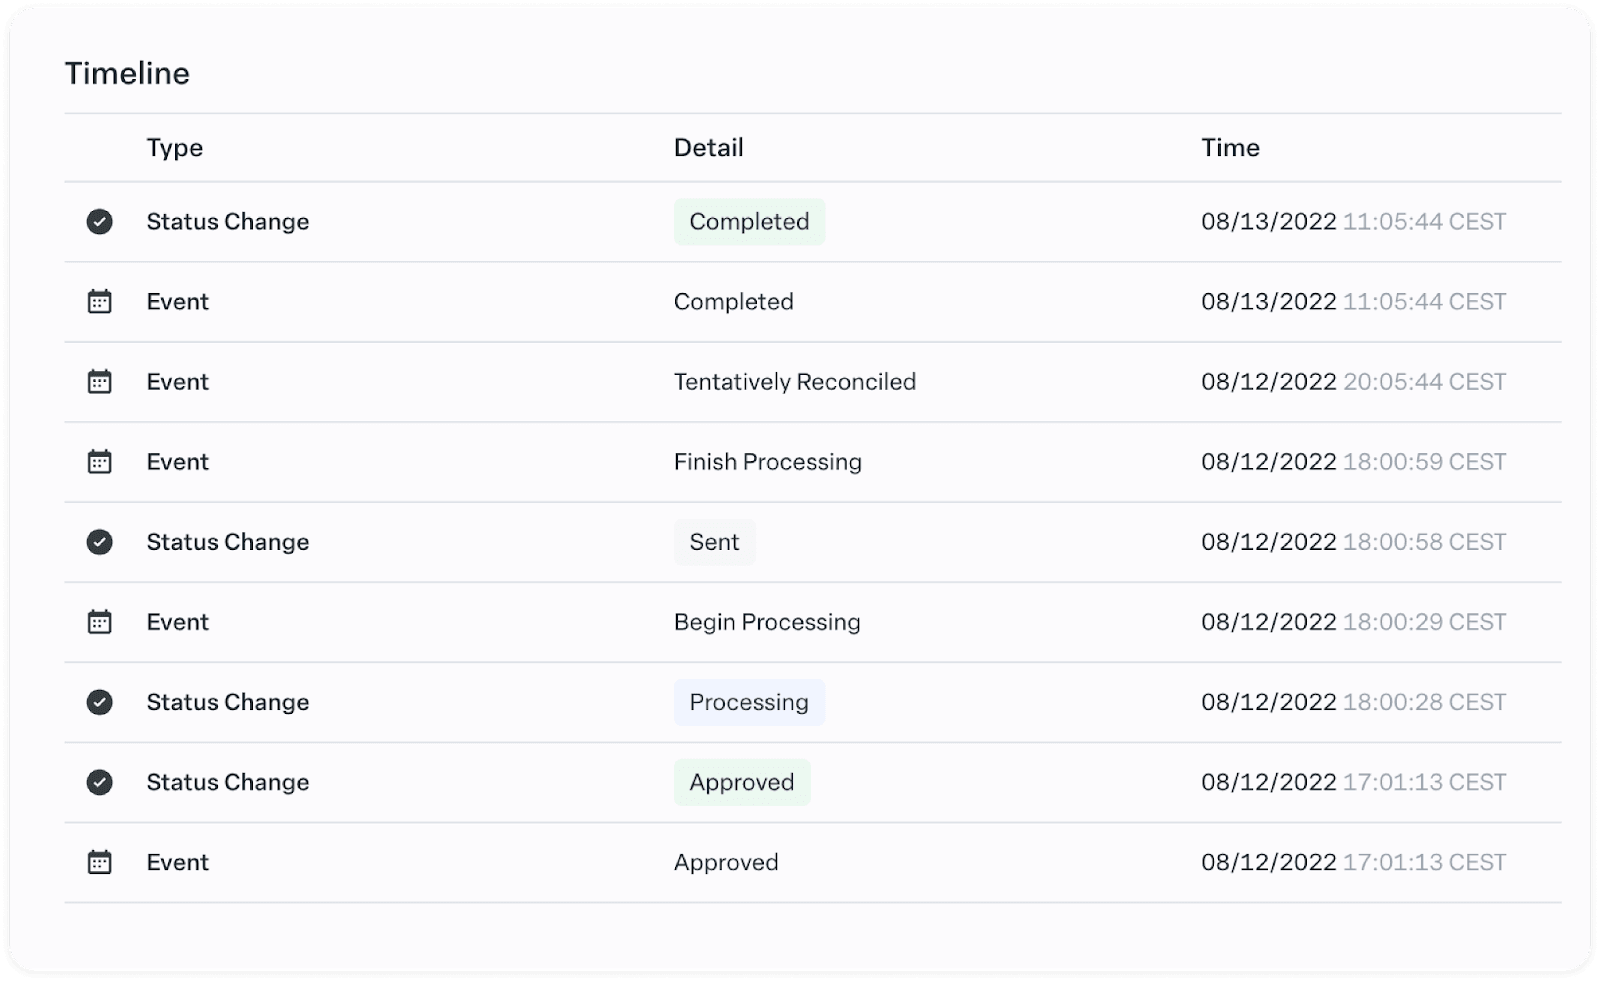Select the blue Processing status badge
The width and height of the screenshot is (1600, 982).
click(749, 702)
